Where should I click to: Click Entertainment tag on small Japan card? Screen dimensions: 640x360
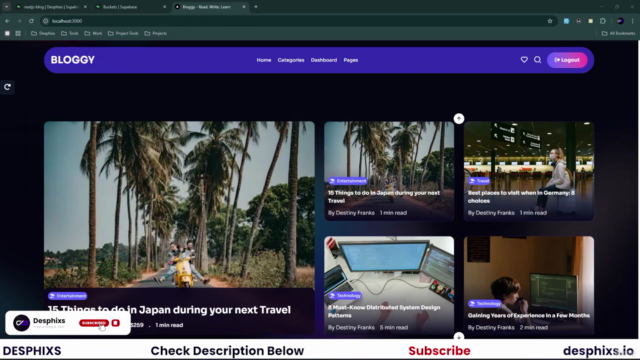[348, 181]
